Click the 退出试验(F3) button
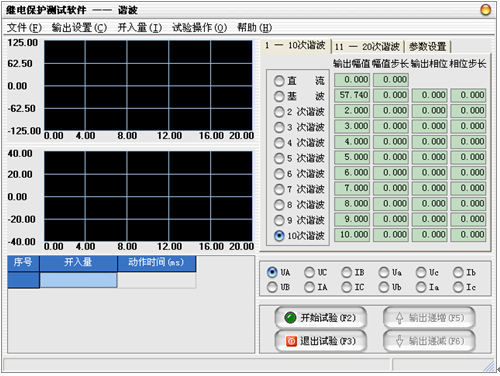 point(321,341)
